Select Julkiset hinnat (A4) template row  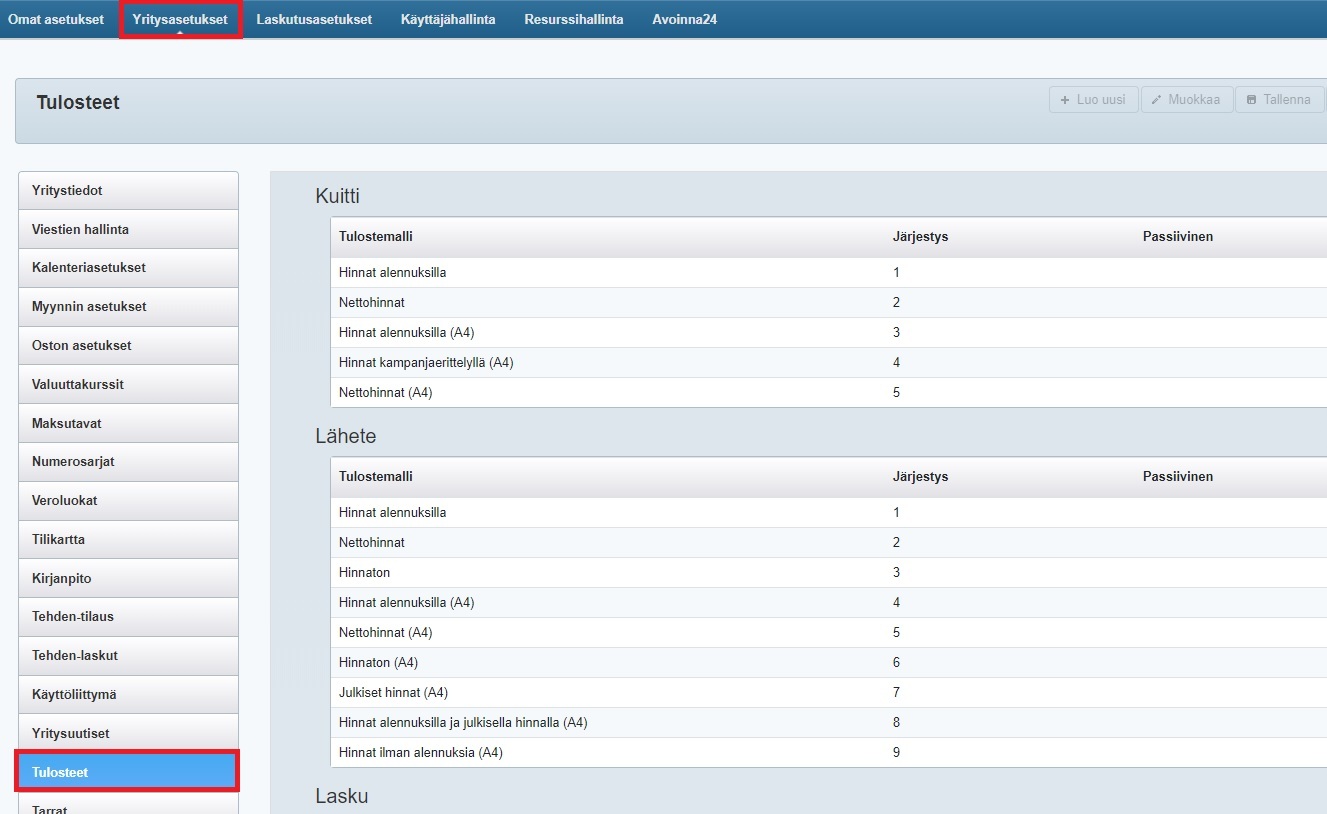click(393, 692)
